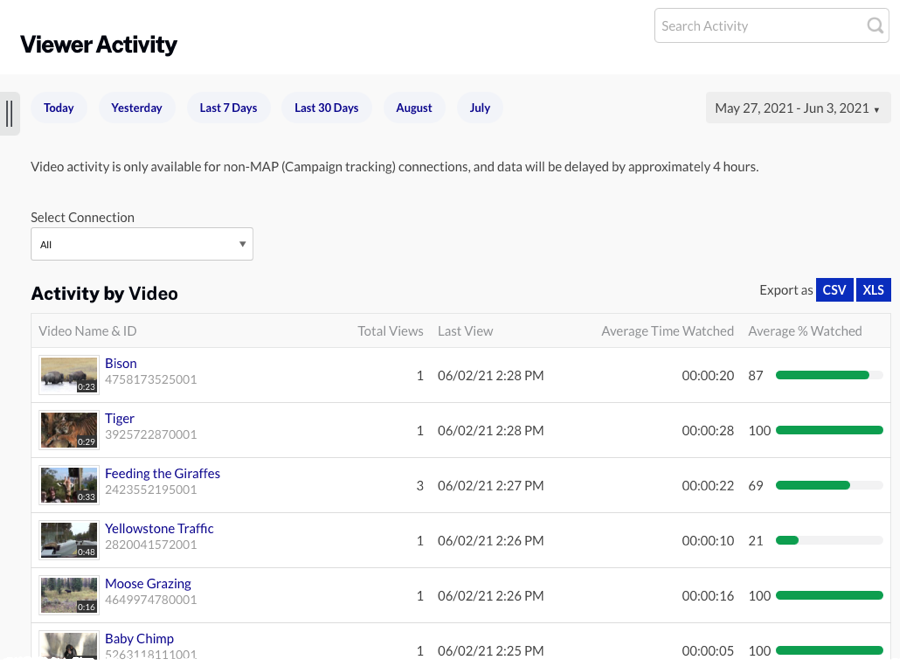Viewport: 900px width, 660px height.
Task: Click the Moose Grazing video thumbnail
Action: 68,595
